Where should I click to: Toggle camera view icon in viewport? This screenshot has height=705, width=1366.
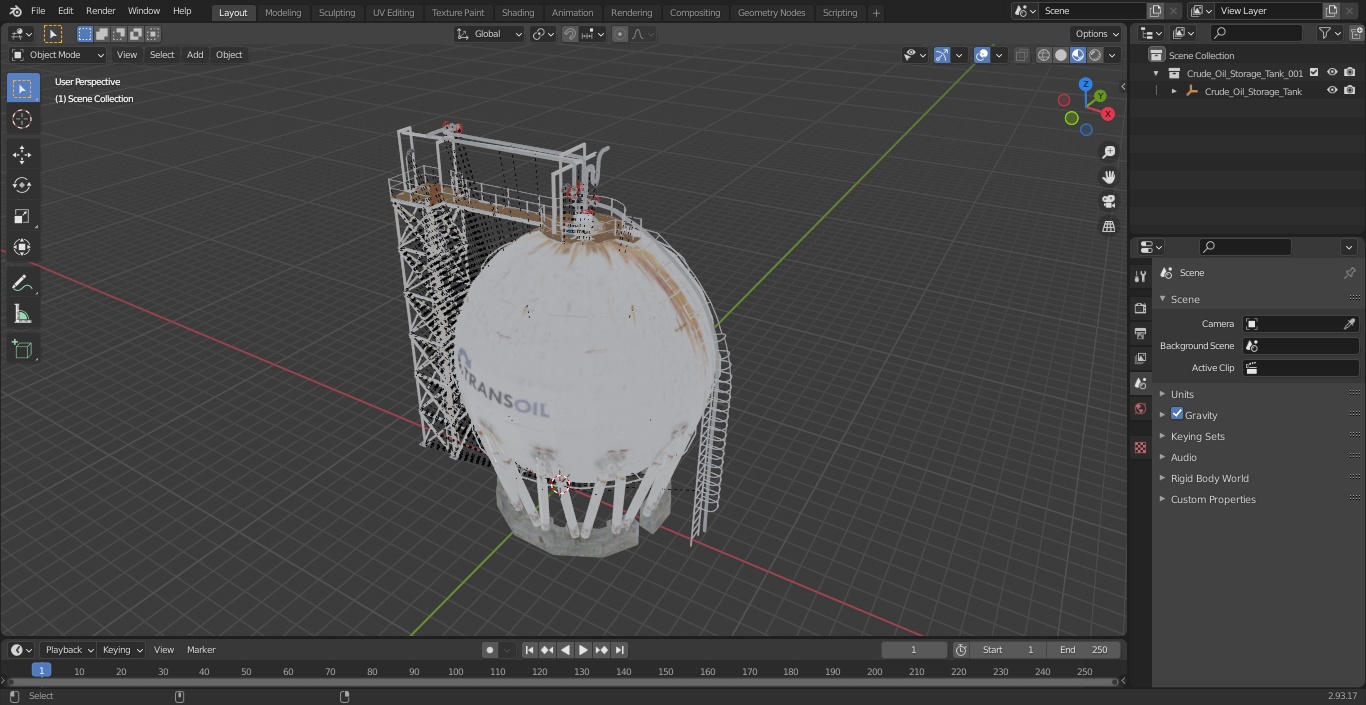pyautogui.click(x=1108, y=202)
